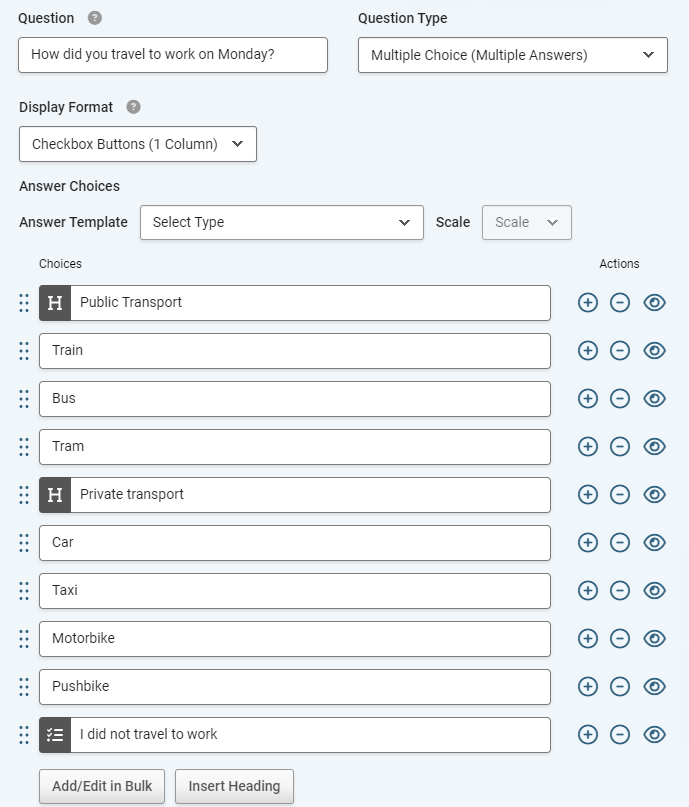
Task: Click the Add/Edit in Bulk button
Action: 102,786
